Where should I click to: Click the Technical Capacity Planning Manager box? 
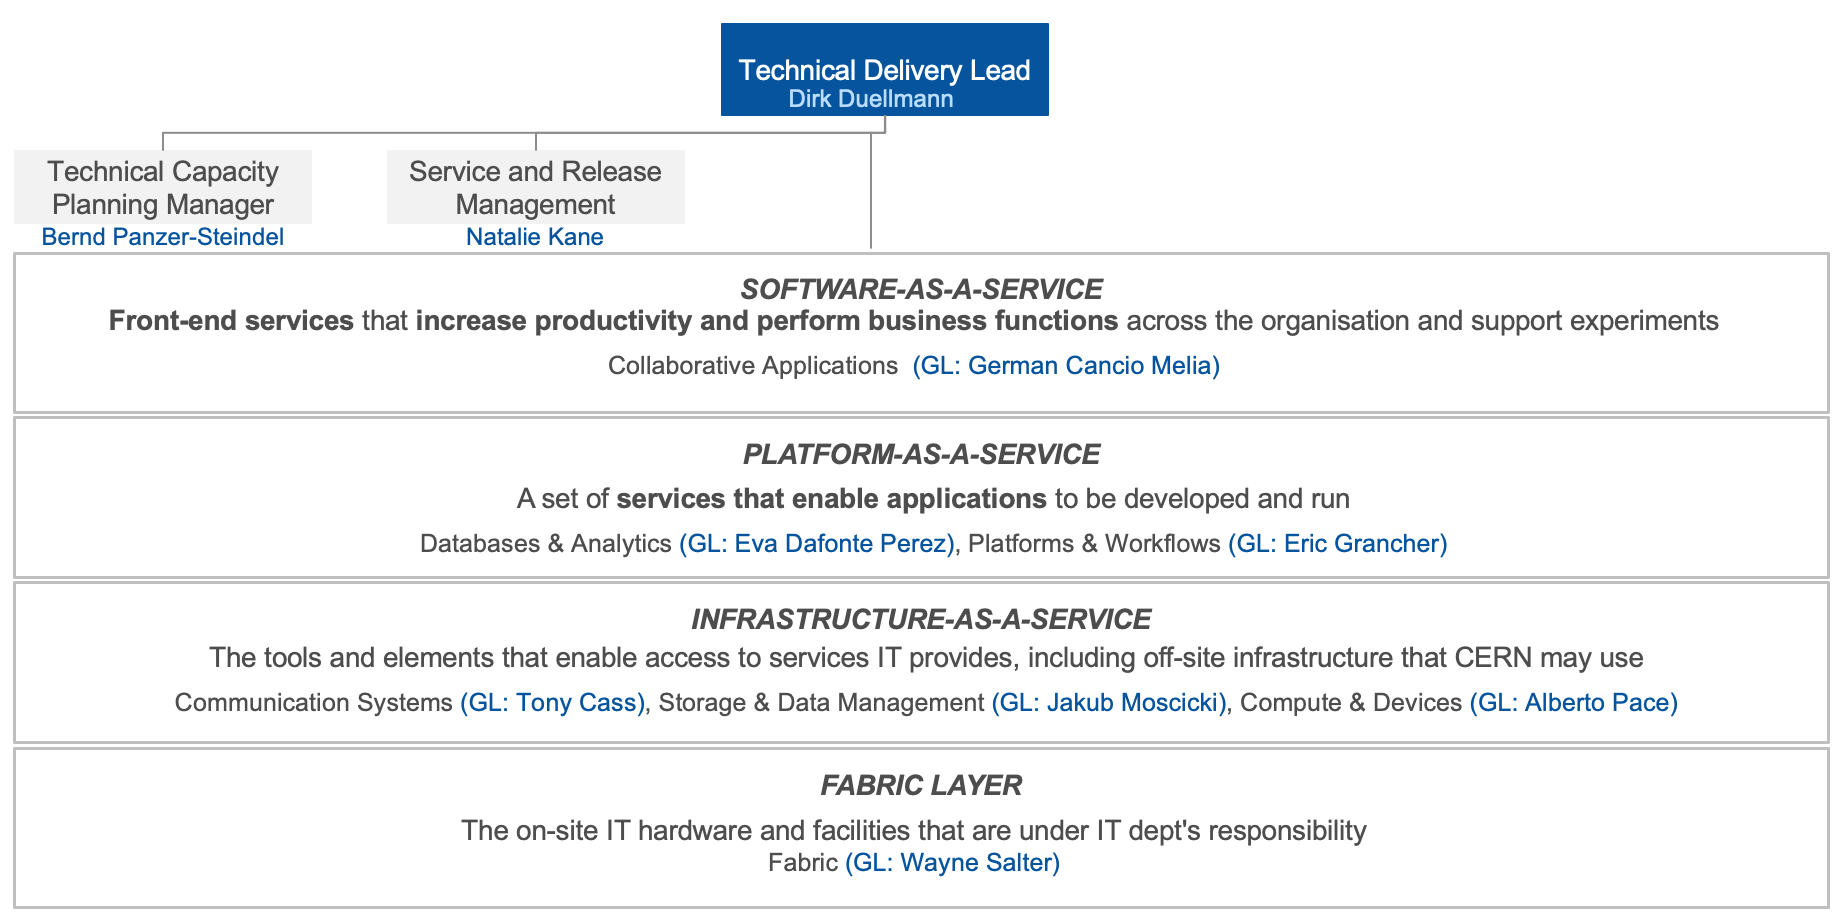tap(163, 187)
